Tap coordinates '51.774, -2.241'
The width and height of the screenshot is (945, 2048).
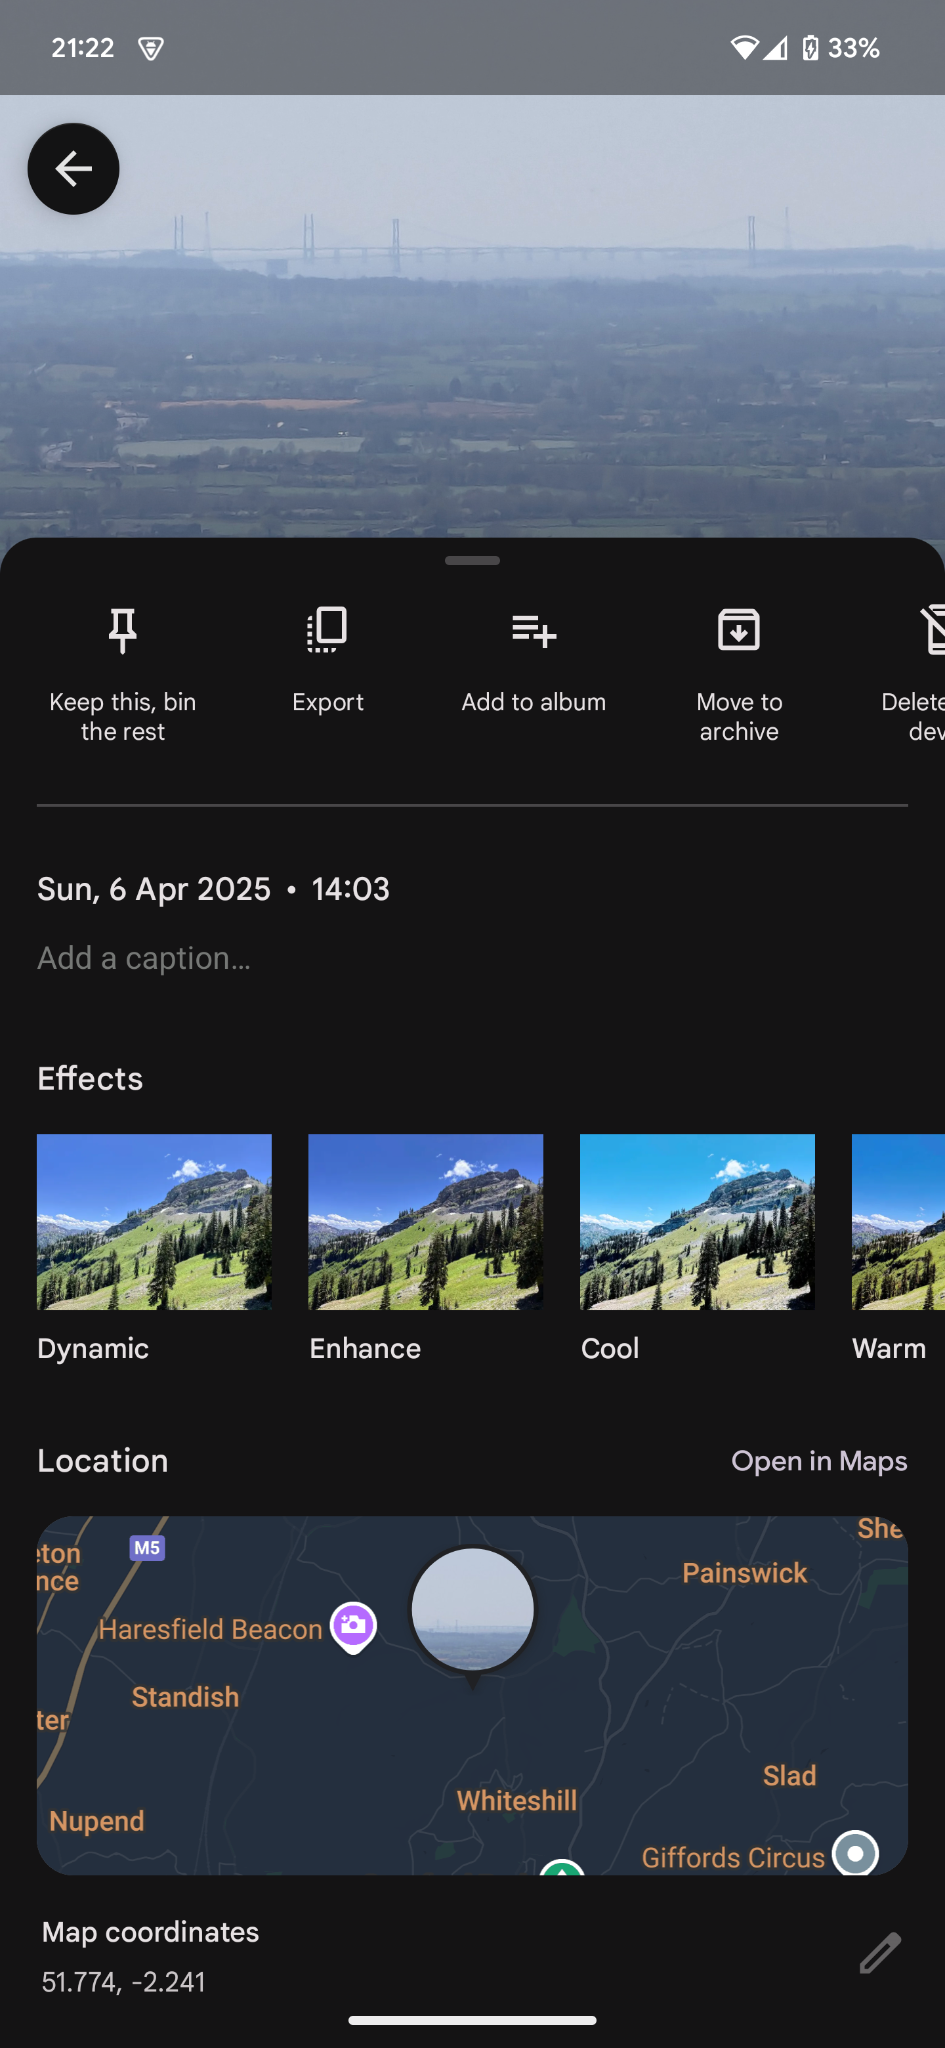(124, 1982)
